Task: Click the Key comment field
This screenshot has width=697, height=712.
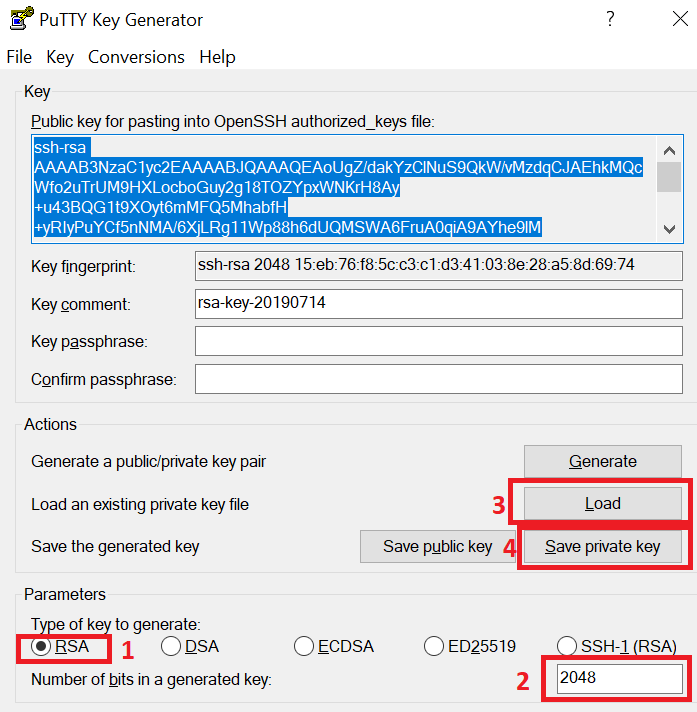Action: [439, 304]
